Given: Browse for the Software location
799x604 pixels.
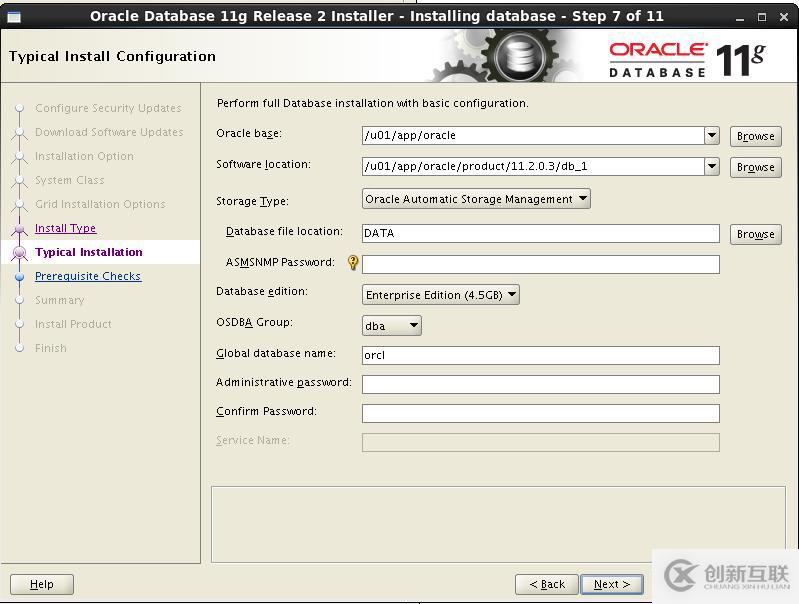Looking at the screenshot, I should pyautogui.click(x=755, y=167).
